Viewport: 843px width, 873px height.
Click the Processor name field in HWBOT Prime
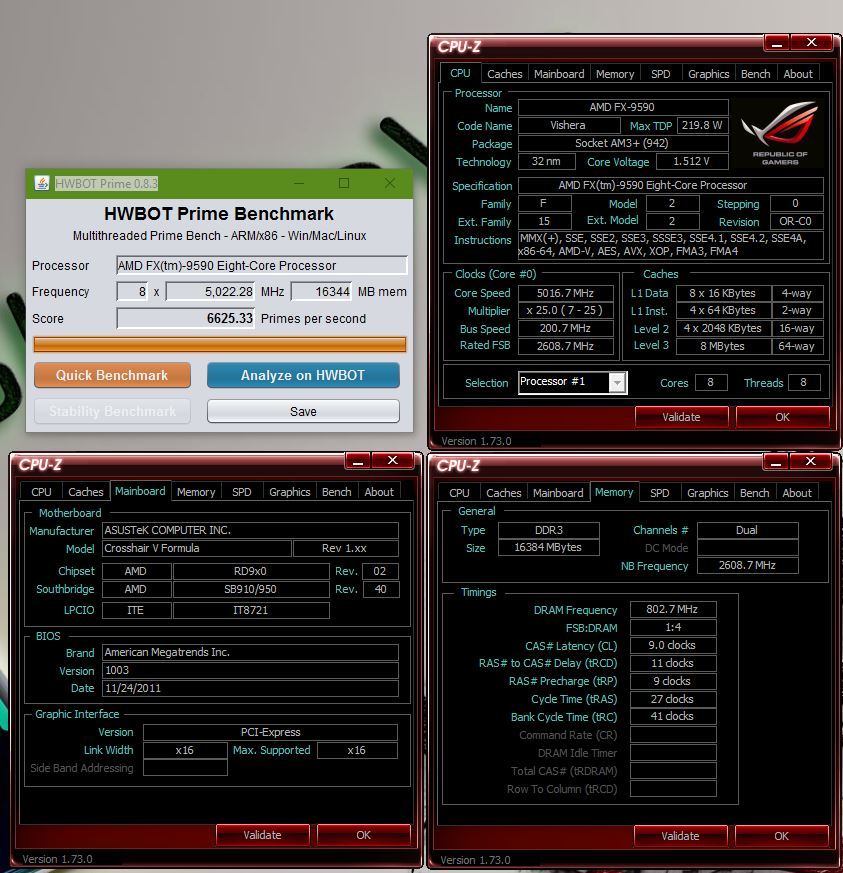click(262, 266)
